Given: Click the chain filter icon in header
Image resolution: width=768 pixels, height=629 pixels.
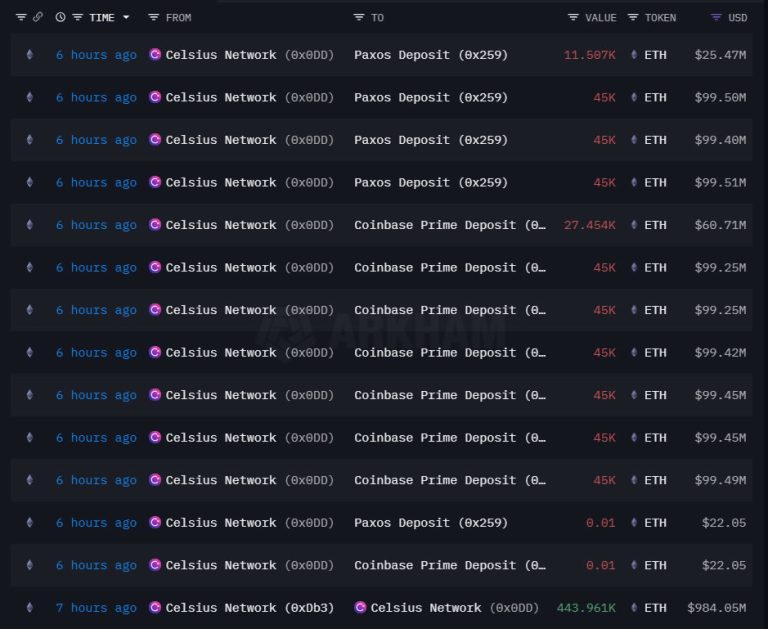Looking at the screenshot, I should tap(21, 17).
